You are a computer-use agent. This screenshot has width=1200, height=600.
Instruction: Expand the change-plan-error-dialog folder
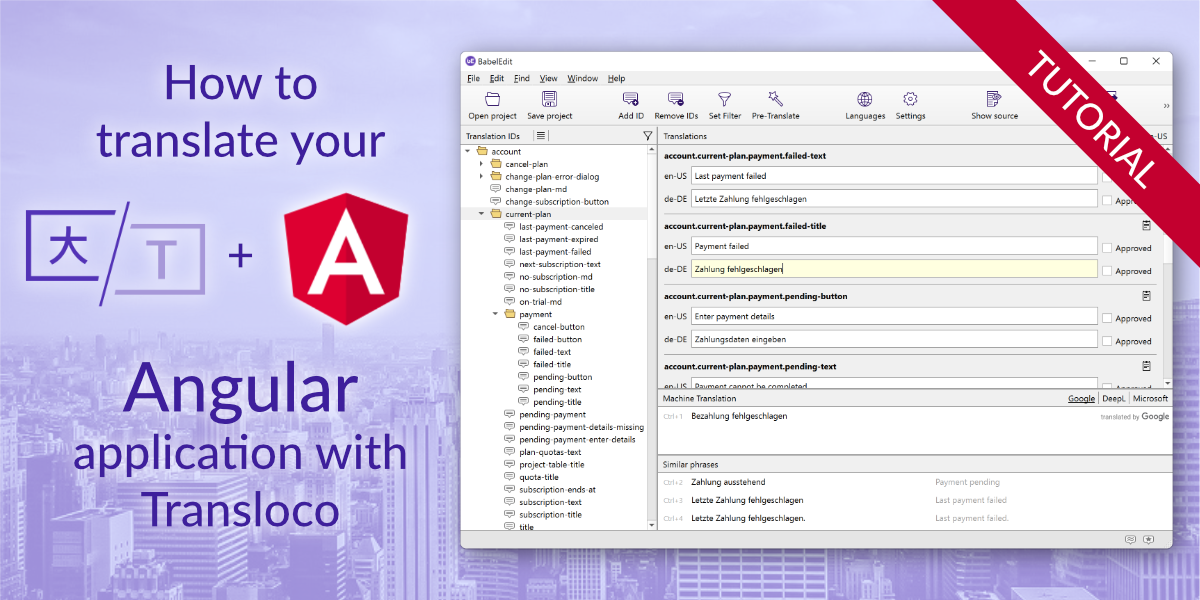click(481, 176)
